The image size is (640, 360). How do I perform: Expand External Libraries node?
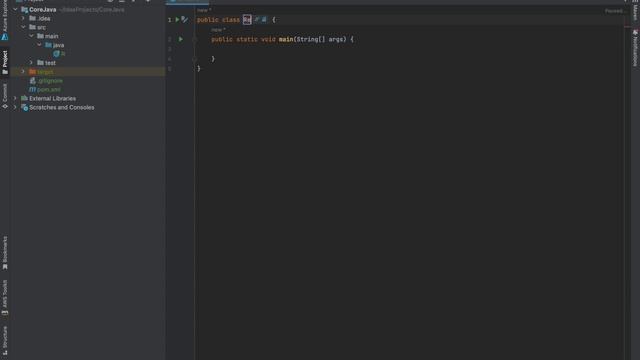pyautogui.click(x=15, y=98)
